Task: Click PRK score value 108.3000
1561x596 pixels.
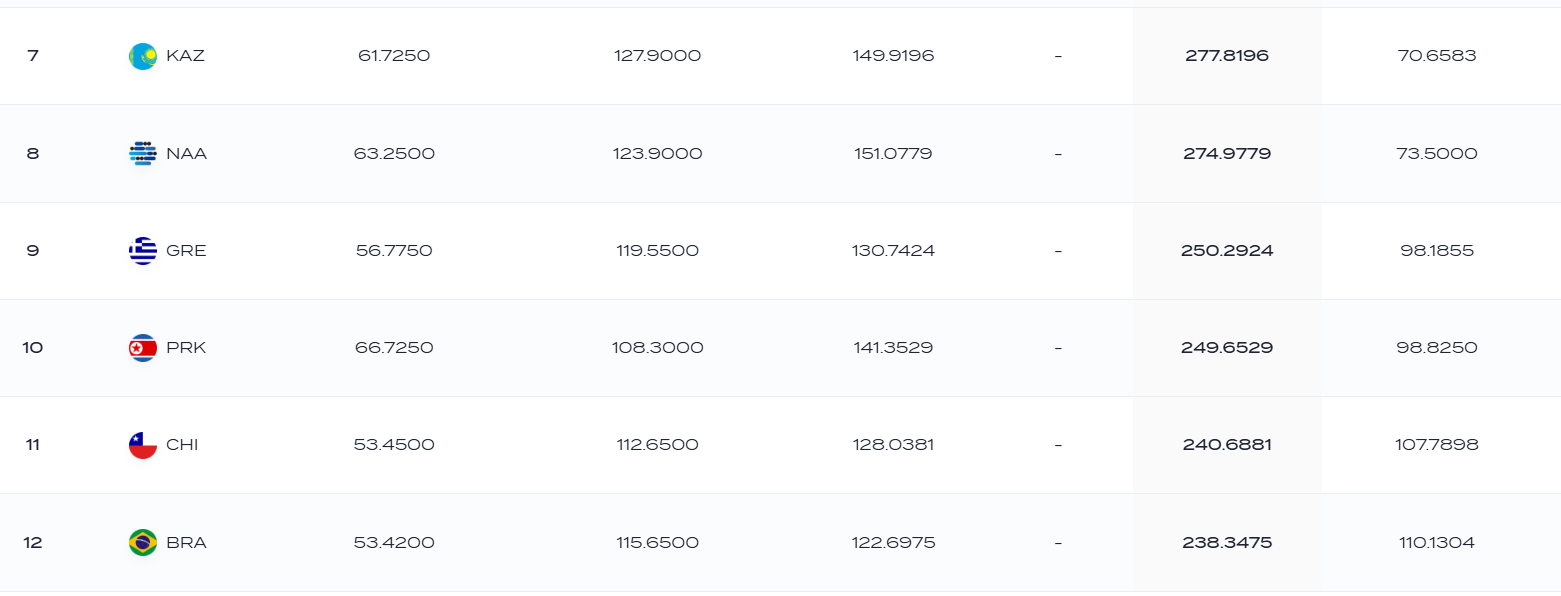Action: point(658,348)
